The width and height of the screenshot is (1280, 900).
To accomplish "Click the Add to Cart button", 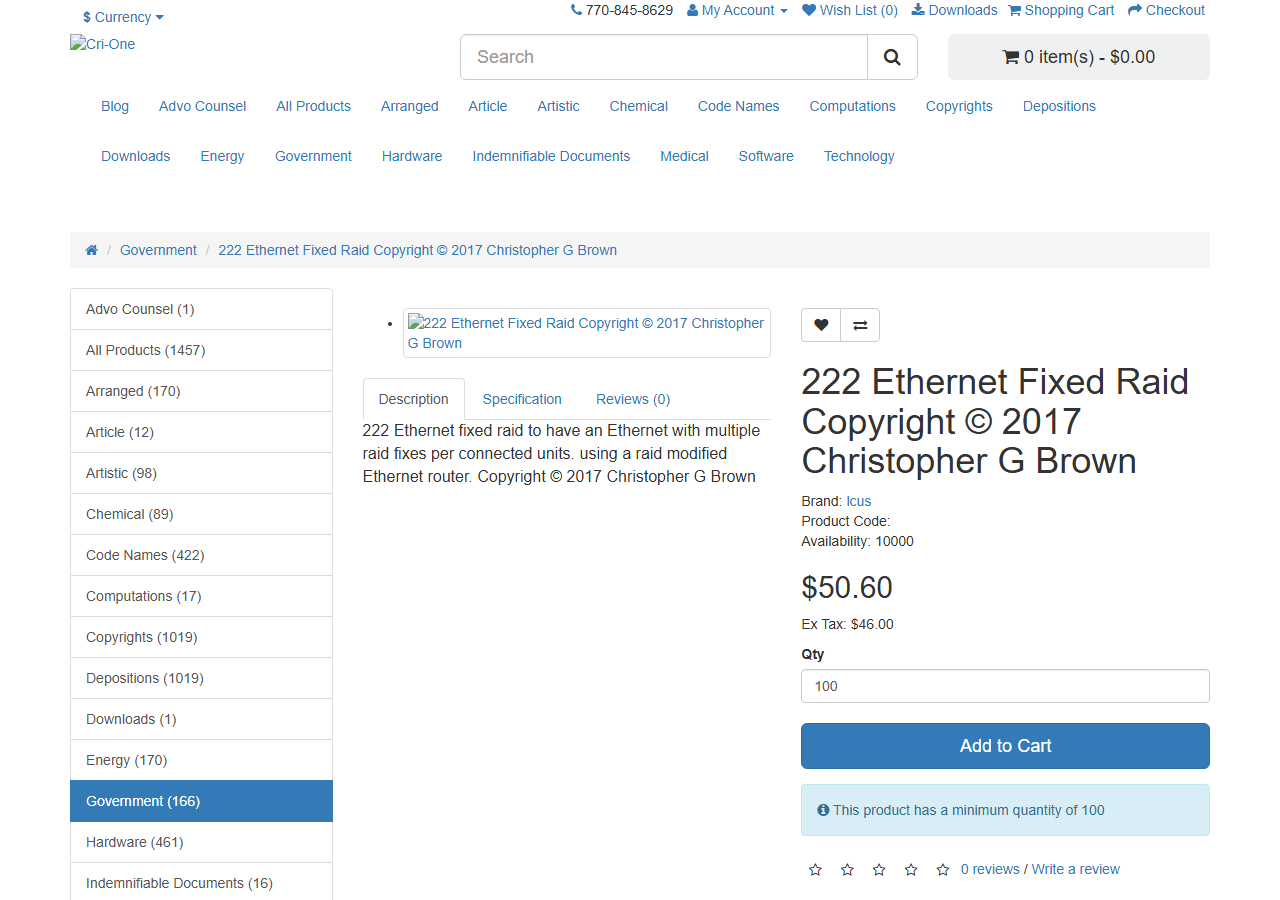I will coord(1005,746).
